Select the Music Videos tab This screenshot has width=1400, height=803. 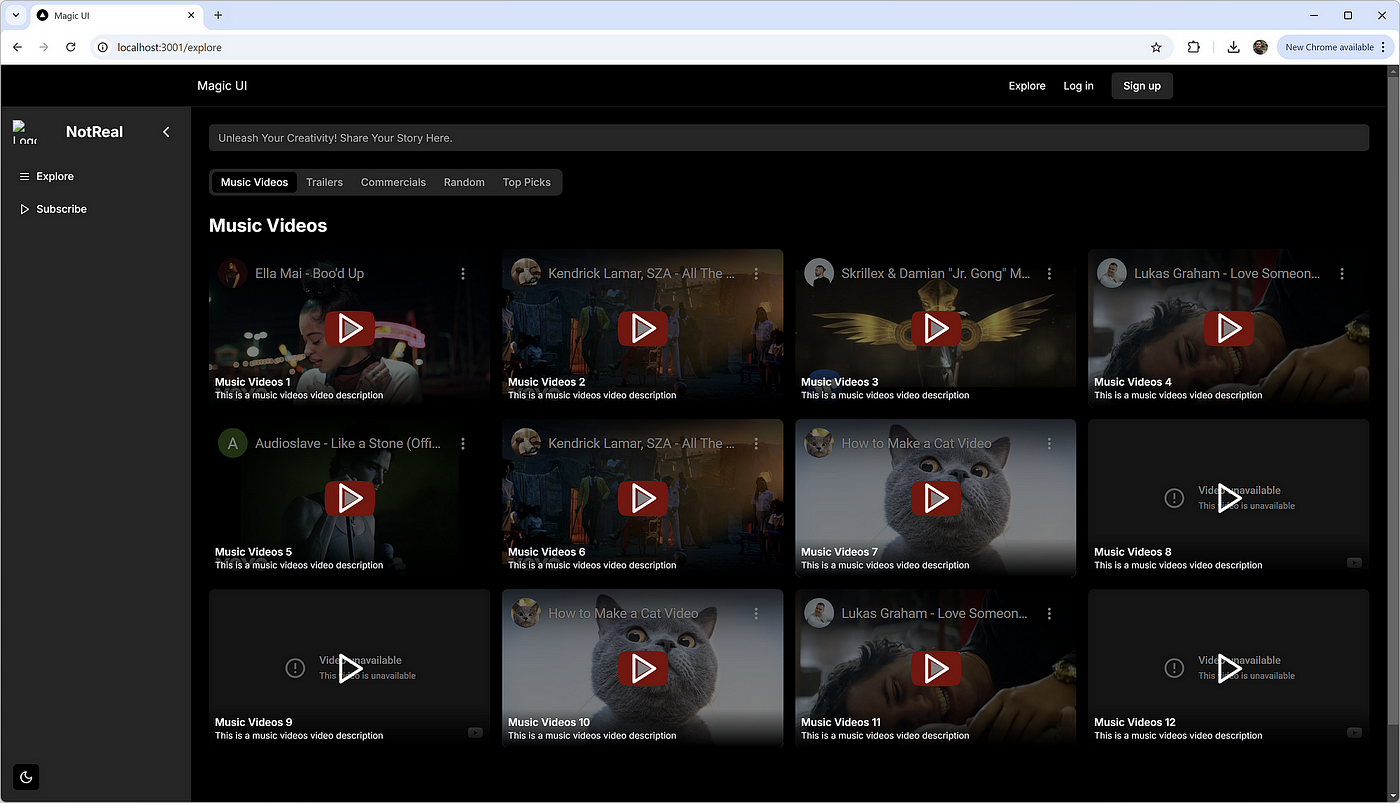click(x=254, y=182)
